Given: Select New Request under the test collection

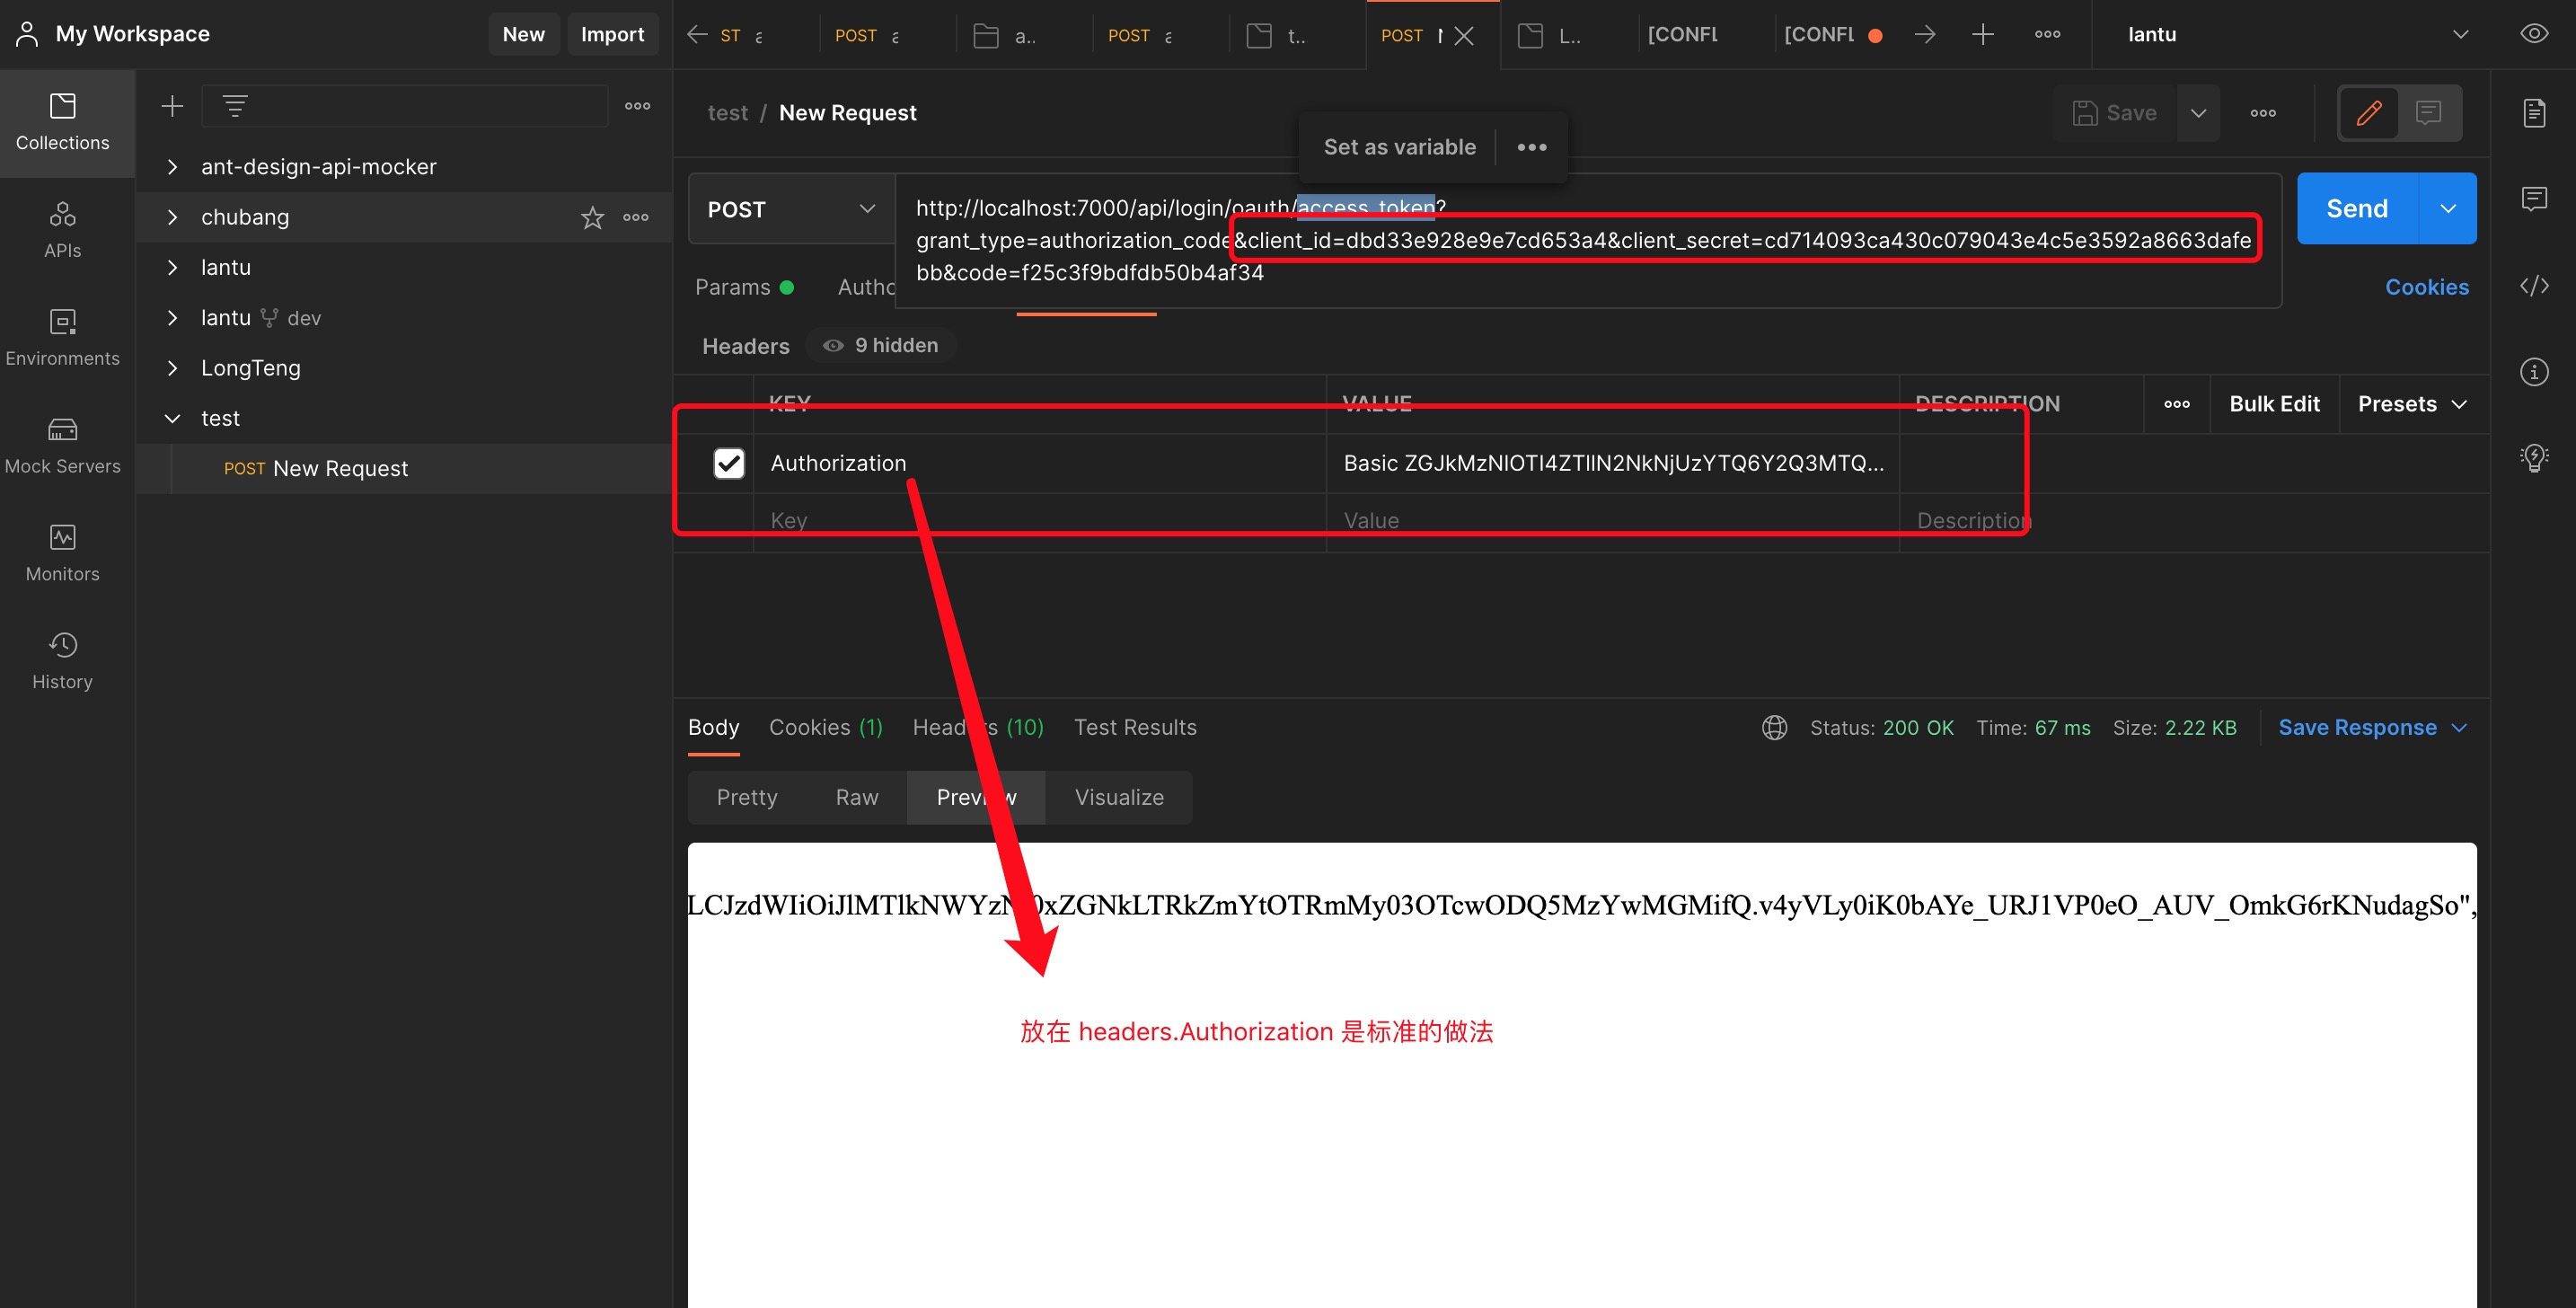Looking at the screenshot, I should coord(340,468).
